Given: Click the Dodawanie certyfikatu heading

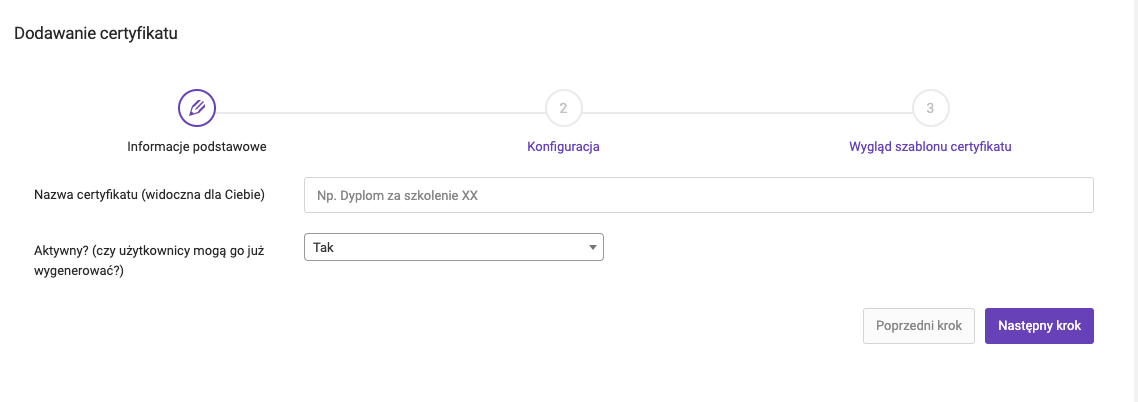Looking at the screenshot, I should (x=96, y=33).
